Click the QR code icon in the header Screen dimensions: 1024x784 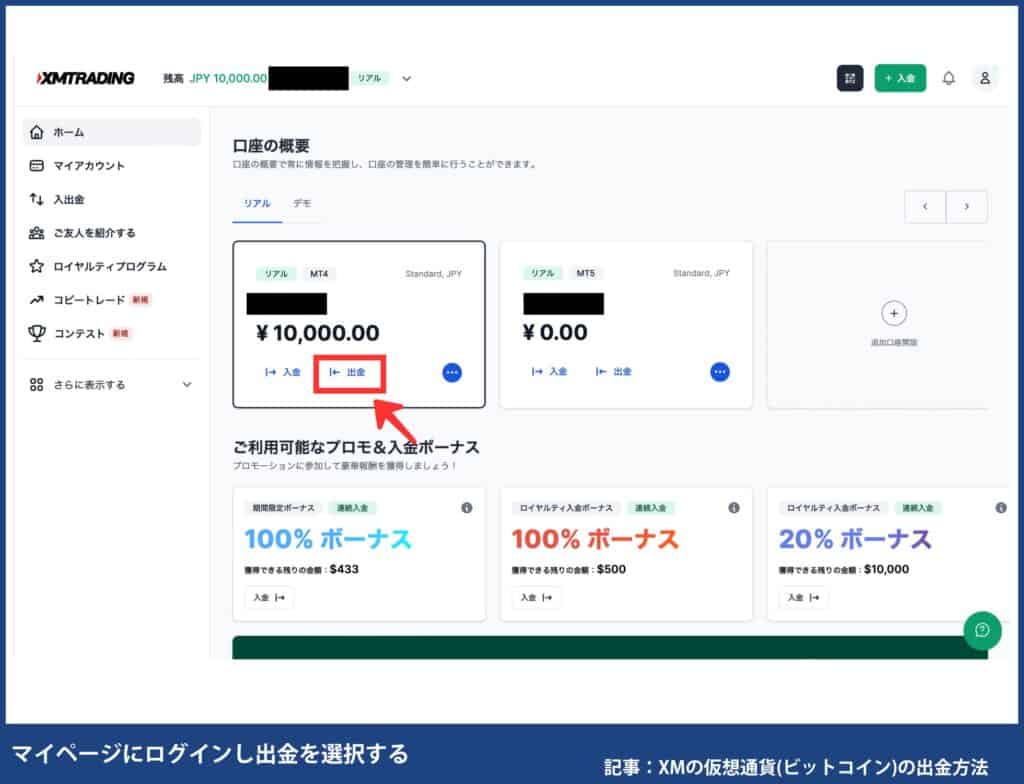[x=849, y=78]
